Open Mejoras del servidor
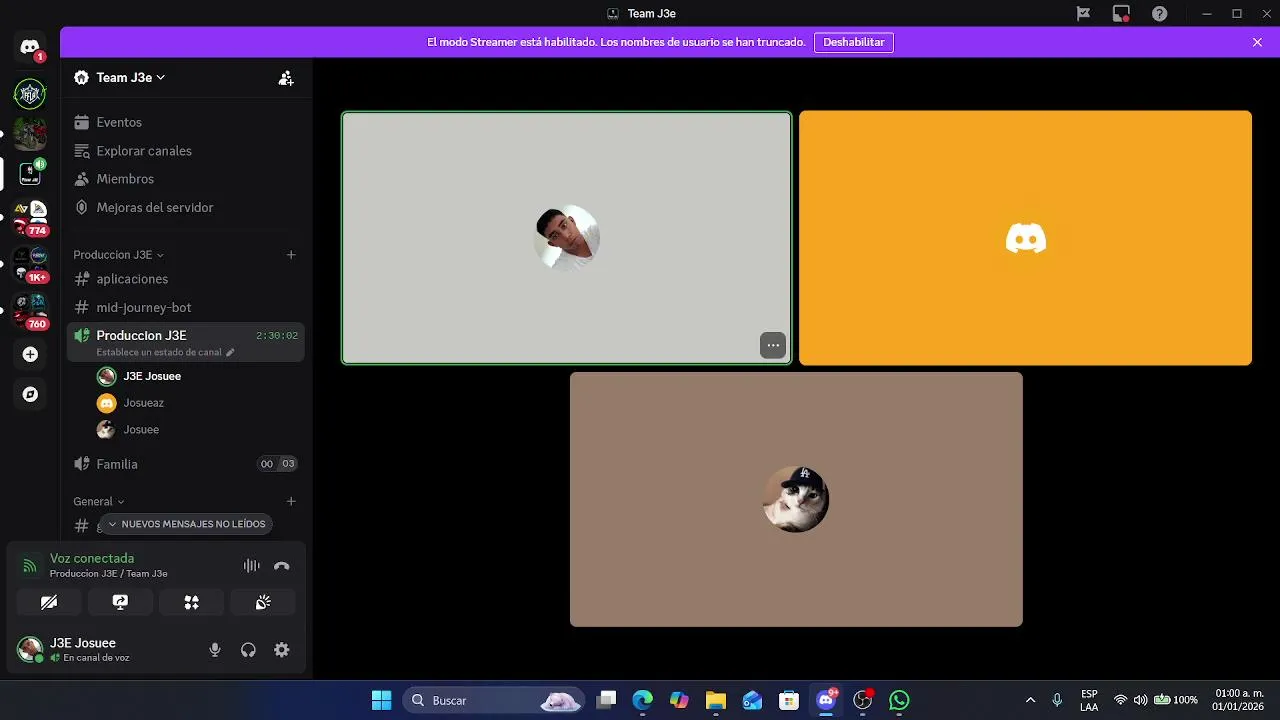This screenshot has width=1280, height=720. pos(186,208)
